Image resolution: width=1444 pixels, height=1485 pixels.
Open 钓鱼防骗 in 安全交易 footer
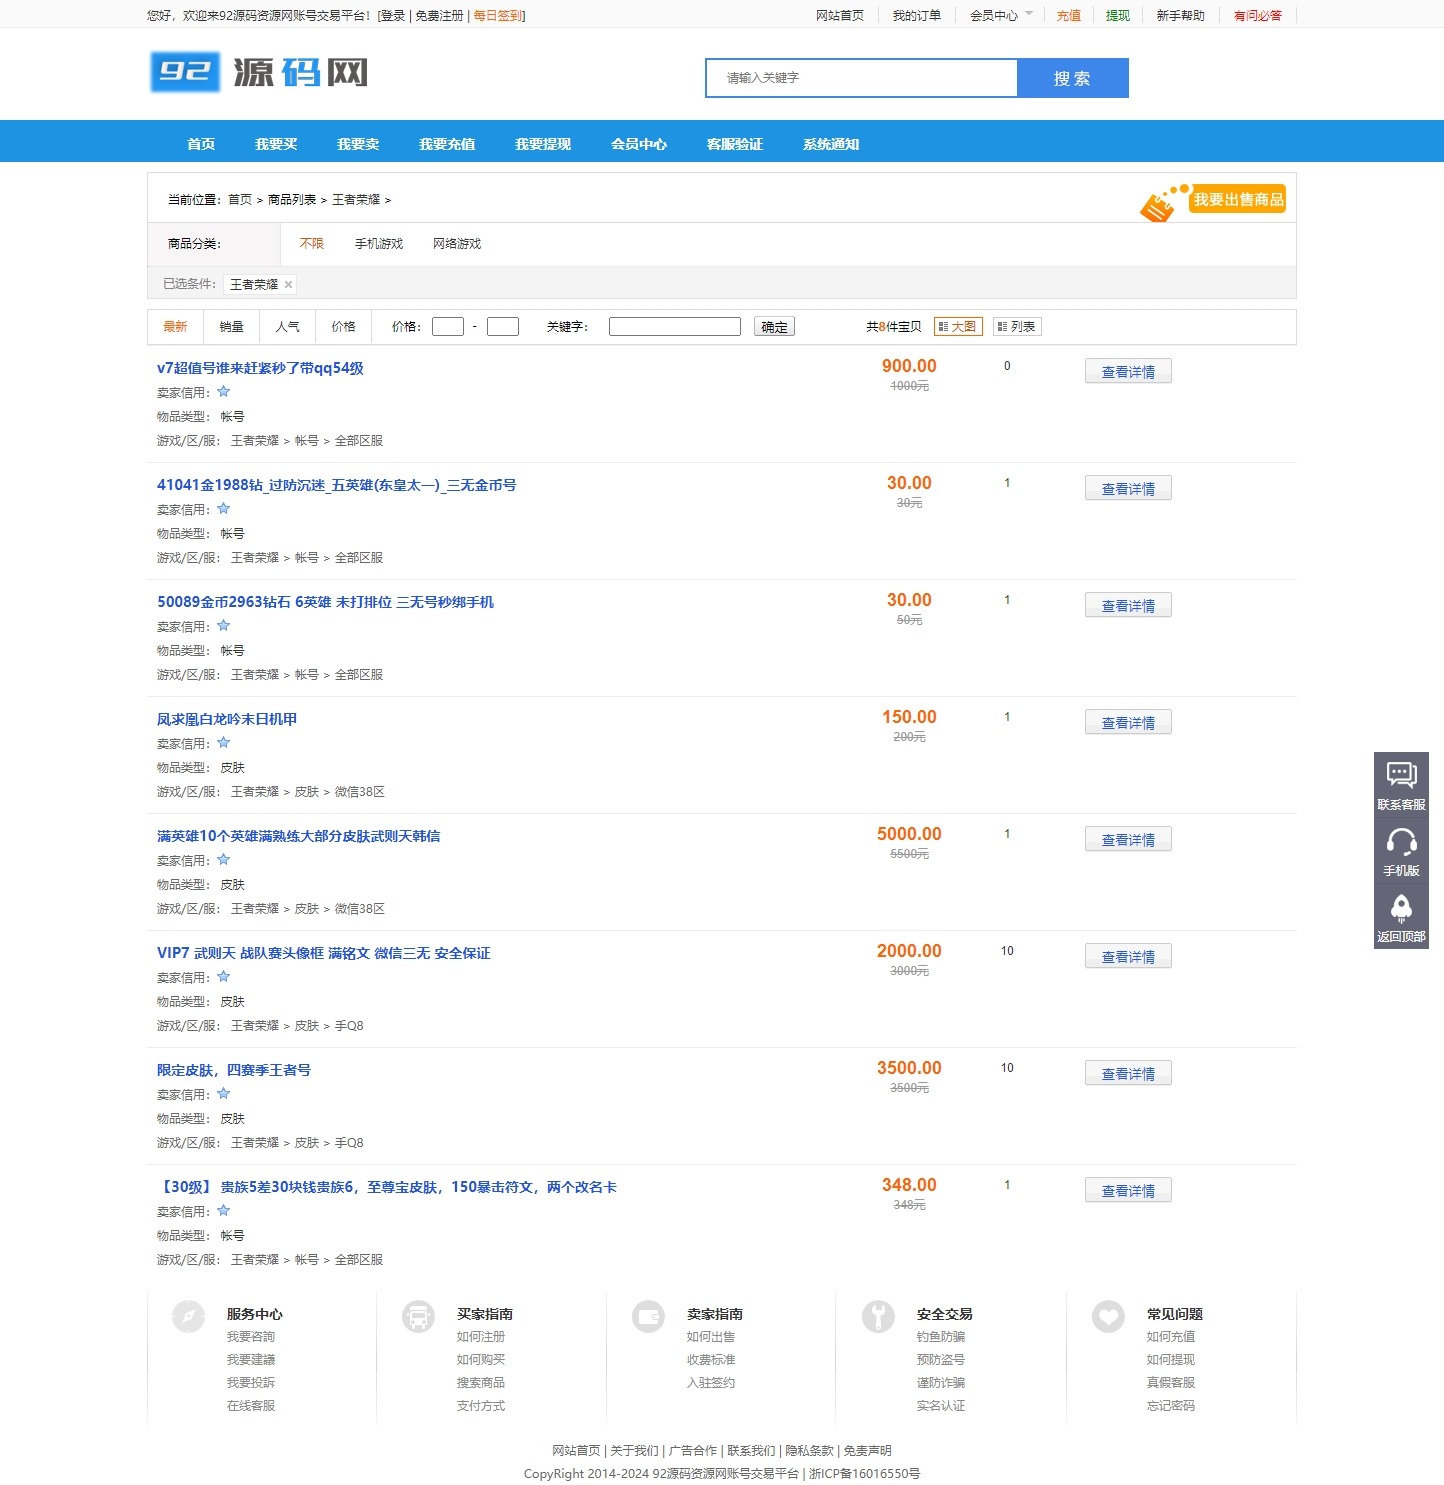coord(941,1337)
